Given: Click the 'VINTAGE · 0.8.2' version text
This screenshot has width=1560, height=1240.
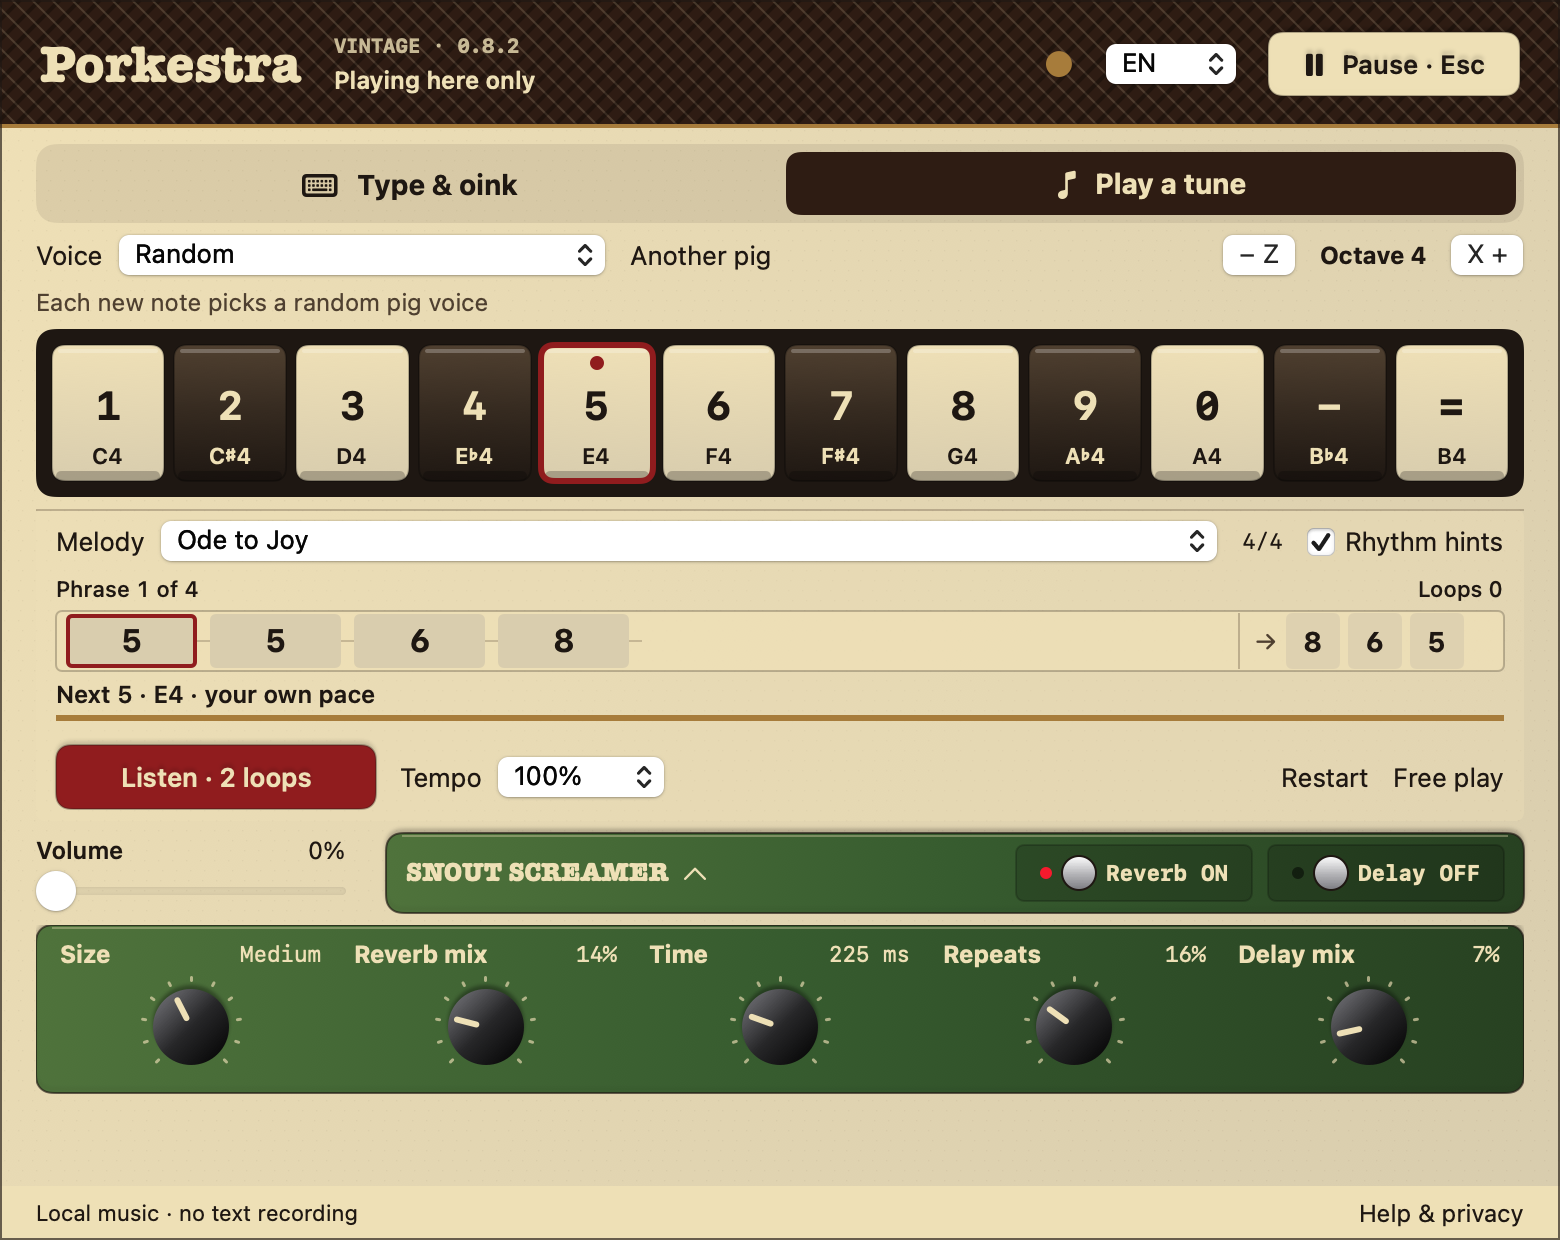Looking at the screenshot, I should click(x=427, y=46).
